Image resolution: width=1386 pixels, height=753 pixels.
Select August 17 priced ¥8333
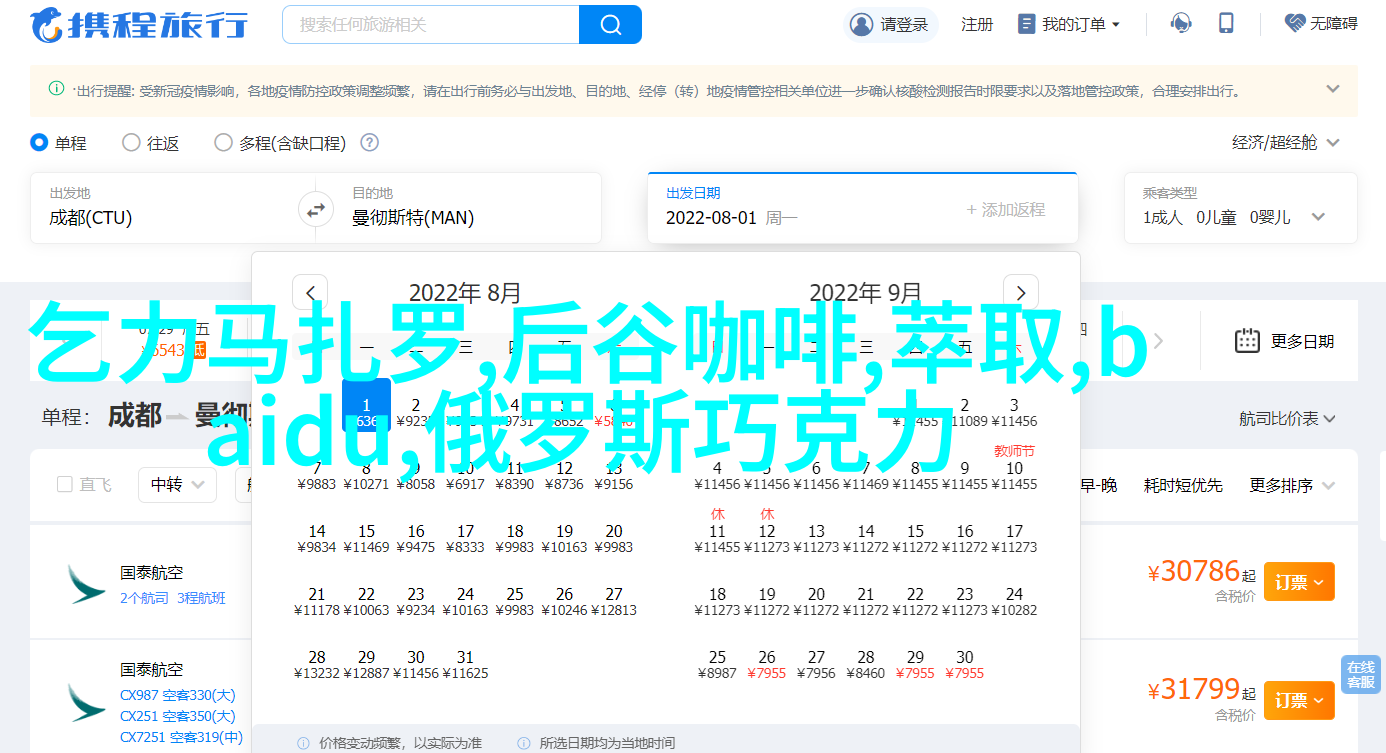[465, 538]
